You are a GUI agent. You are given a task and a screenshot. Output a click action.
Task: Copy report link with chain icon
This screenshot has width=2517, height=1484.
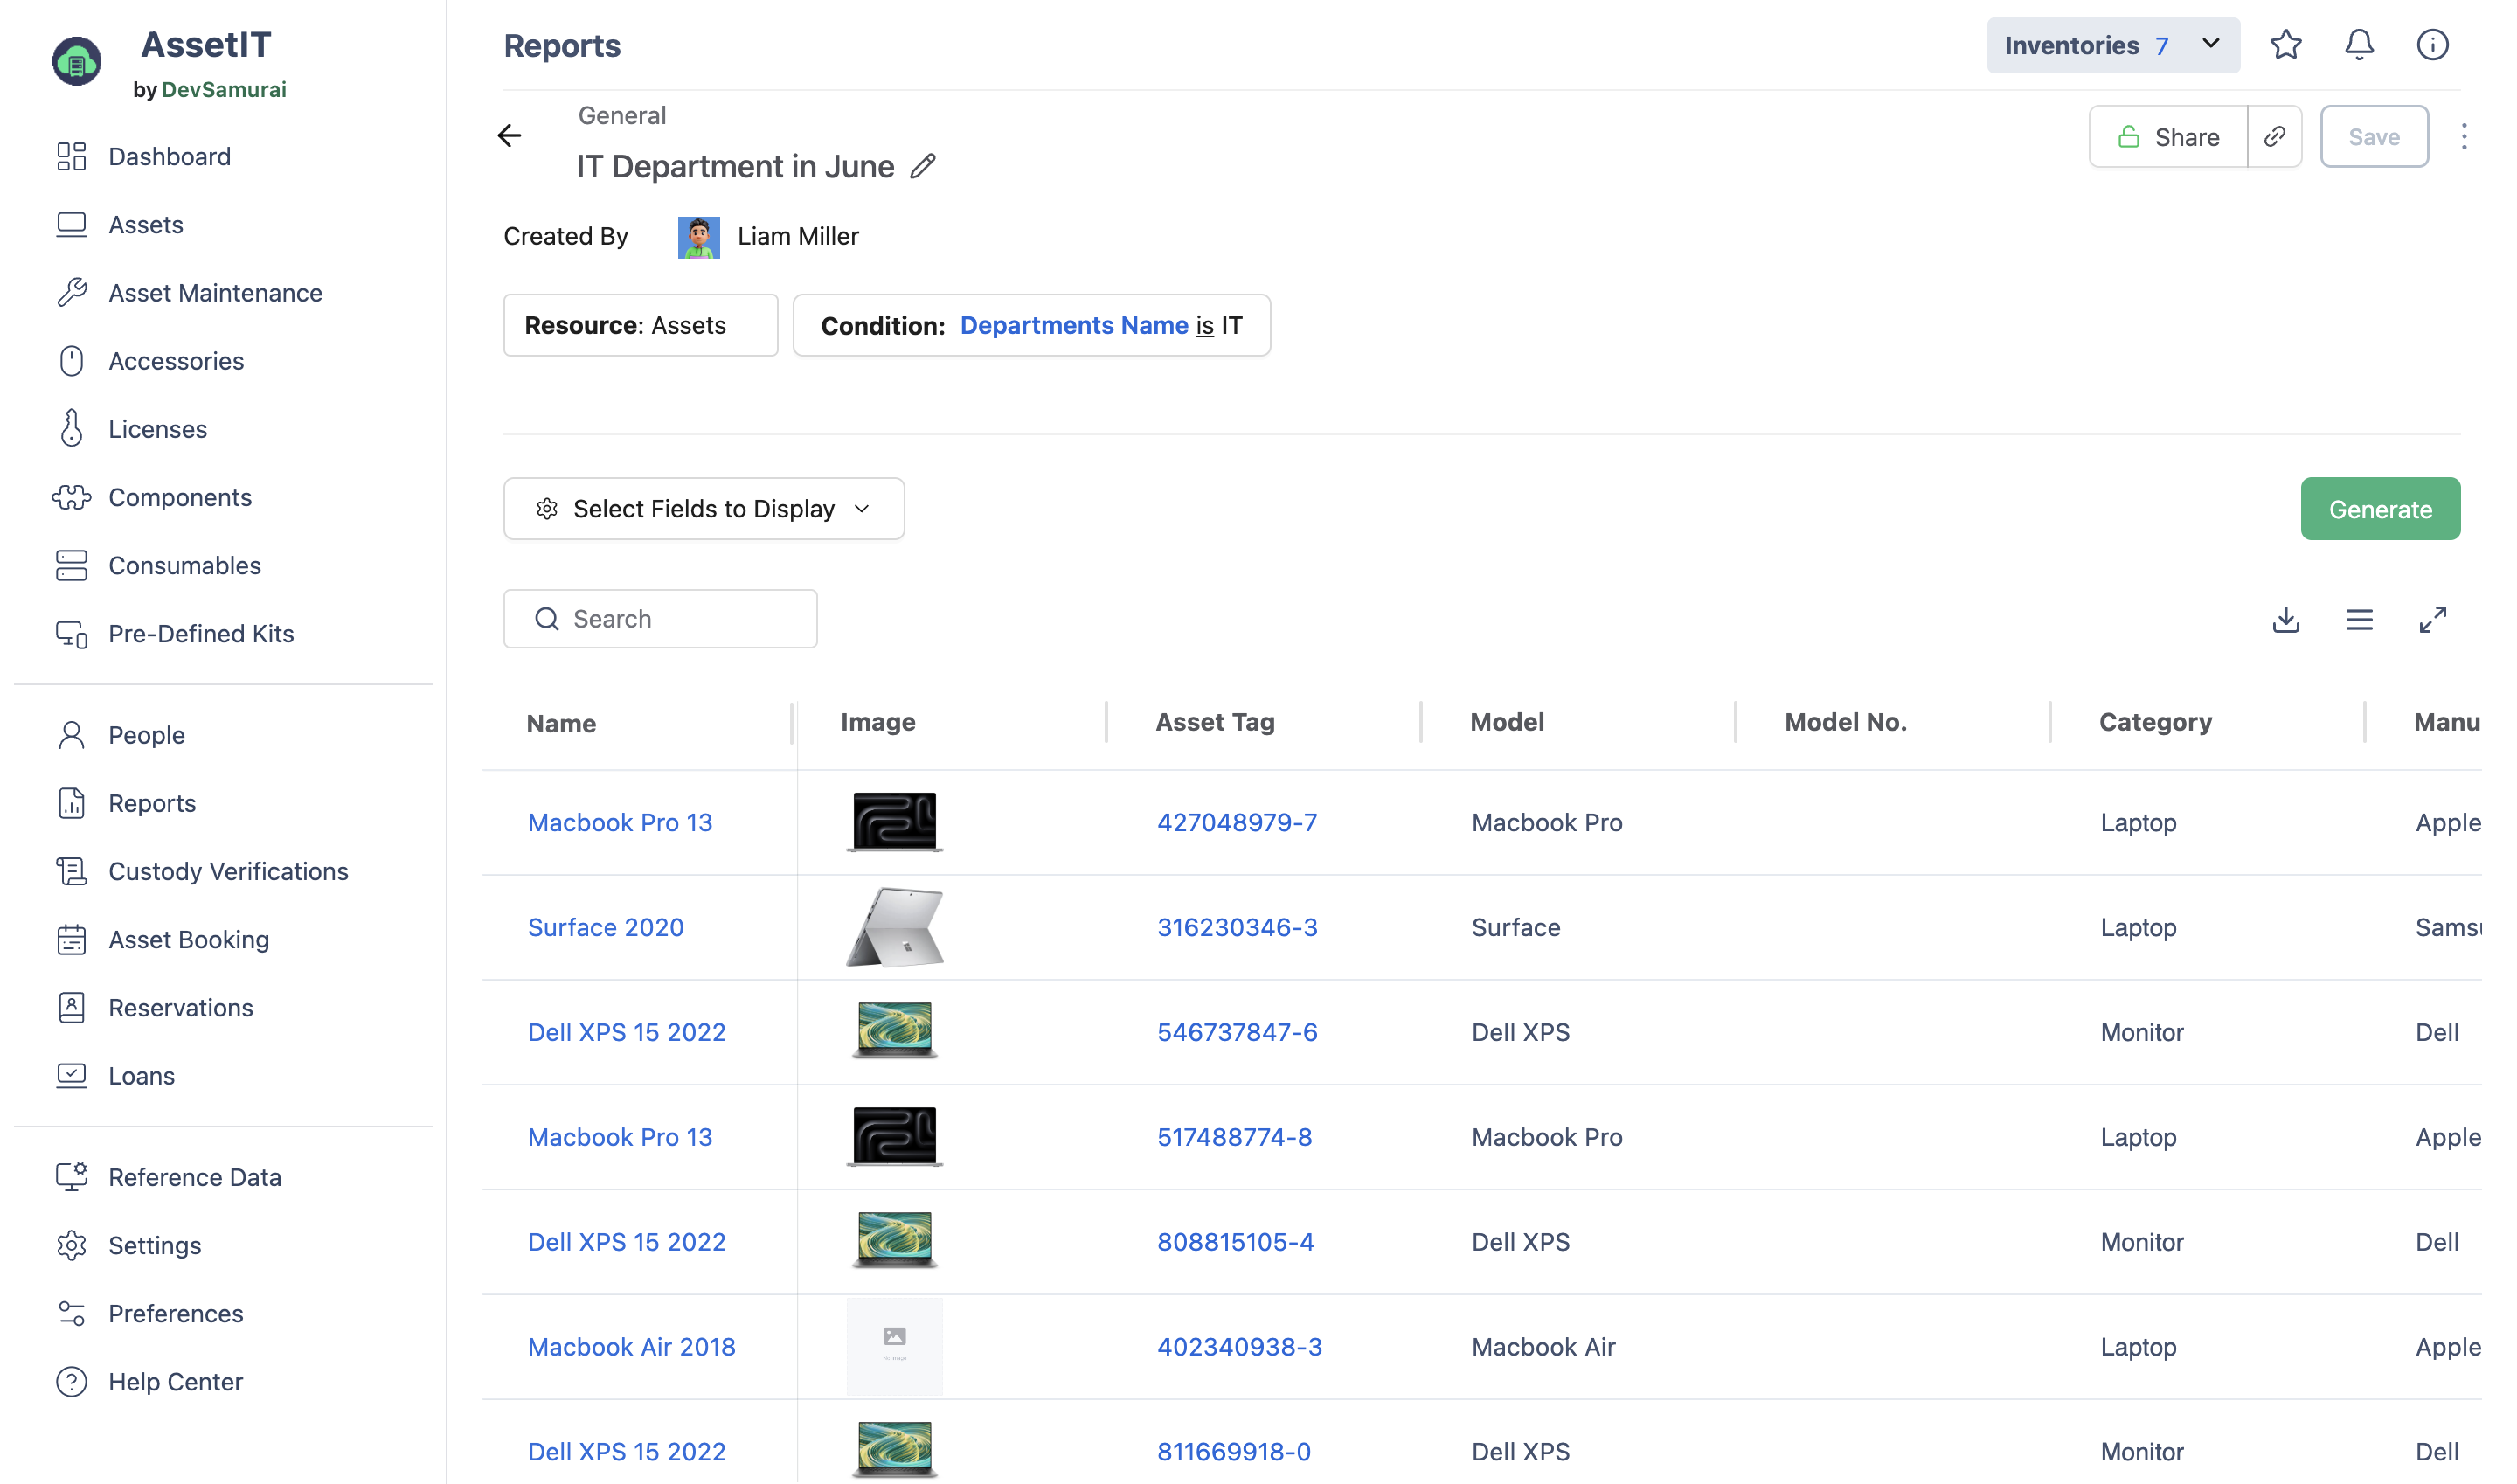2275,137
